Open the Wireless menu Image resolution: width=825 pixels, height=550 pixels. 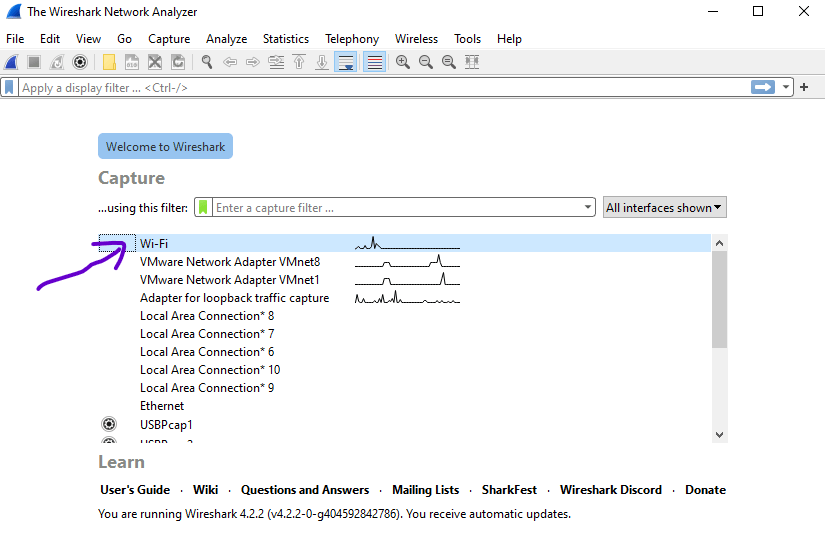tap(416, 39)
